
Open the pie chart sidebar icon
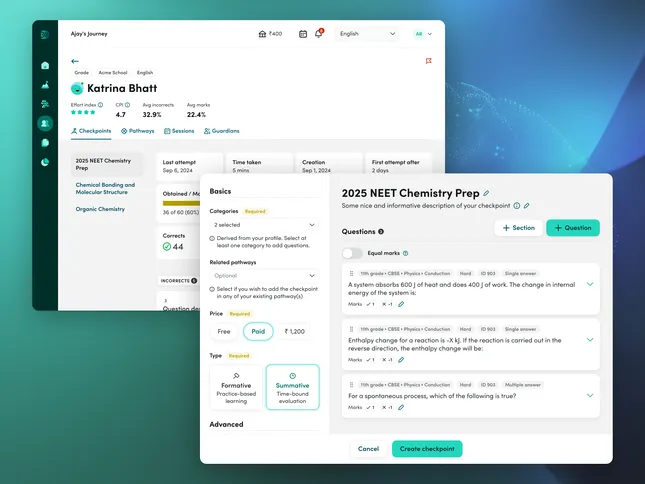click(45, 162)
